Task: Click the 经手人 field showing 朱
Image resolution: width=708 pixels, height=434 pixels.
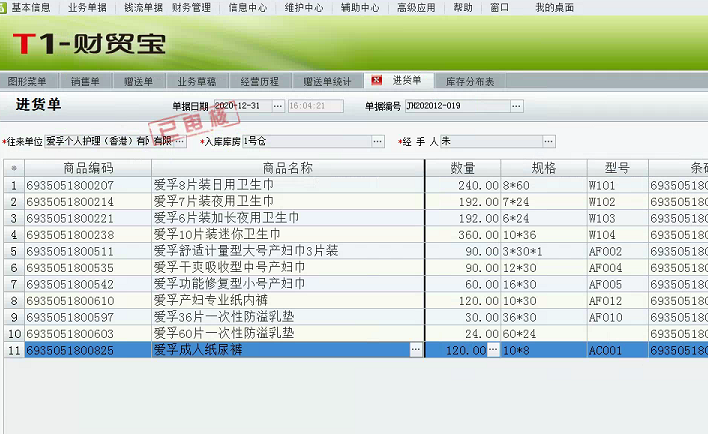Action: [x=491, y=141]
